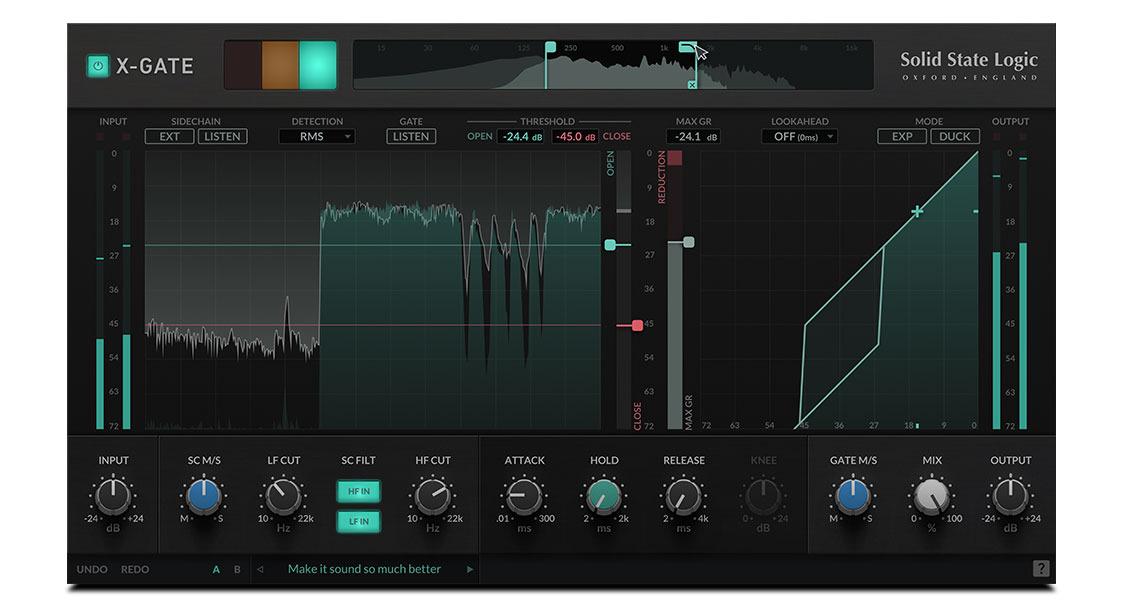Switch to preset slot B

pos(237,570)
